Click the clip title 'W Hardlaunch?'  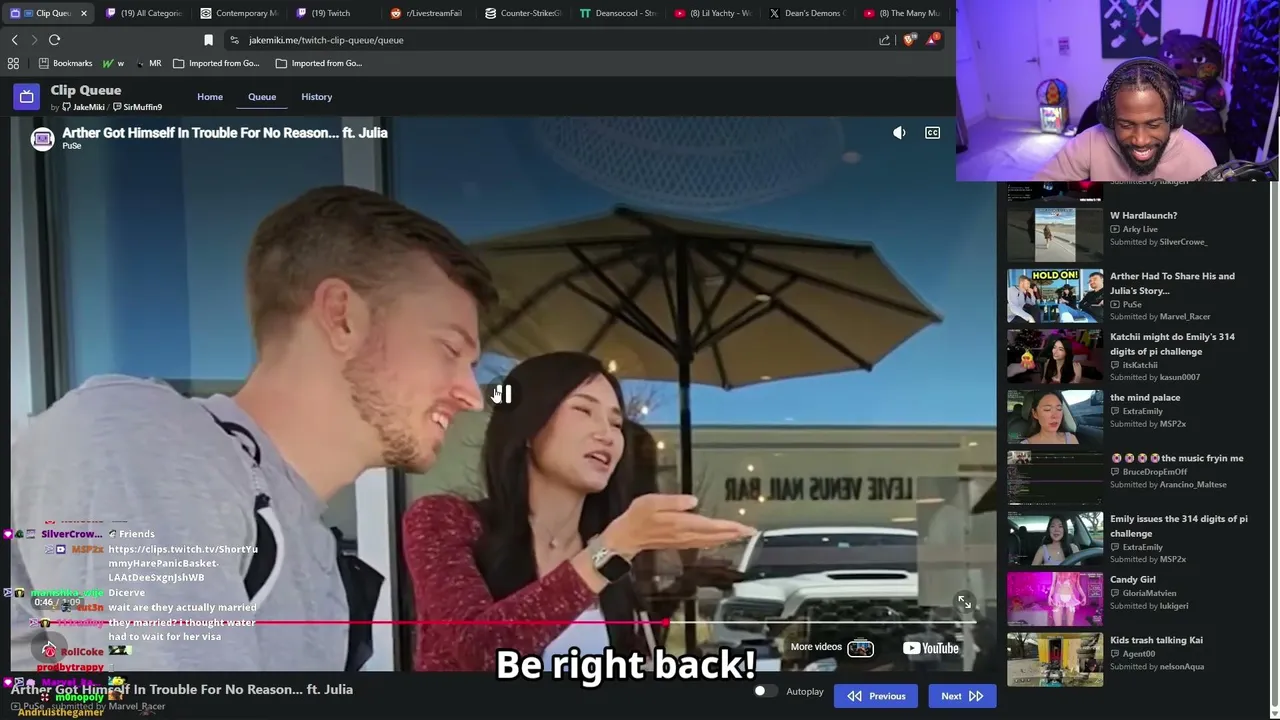(1143, 215)
